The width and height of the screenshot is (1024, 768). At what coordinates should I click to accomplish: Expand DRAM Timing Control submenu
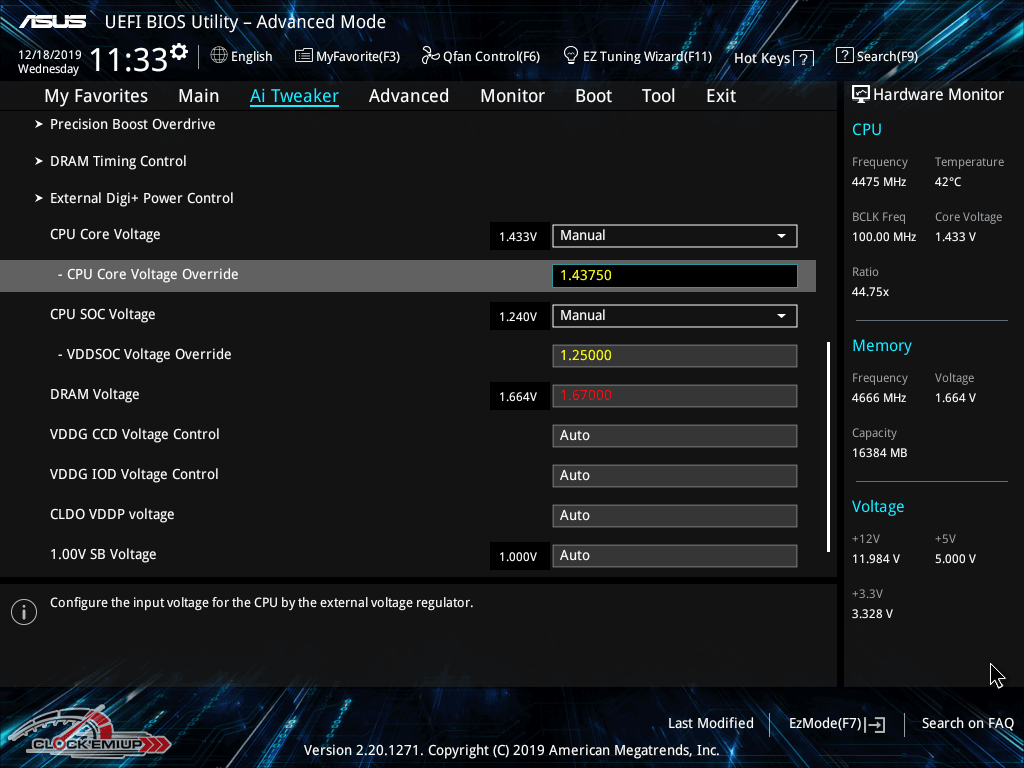(118, 162)
